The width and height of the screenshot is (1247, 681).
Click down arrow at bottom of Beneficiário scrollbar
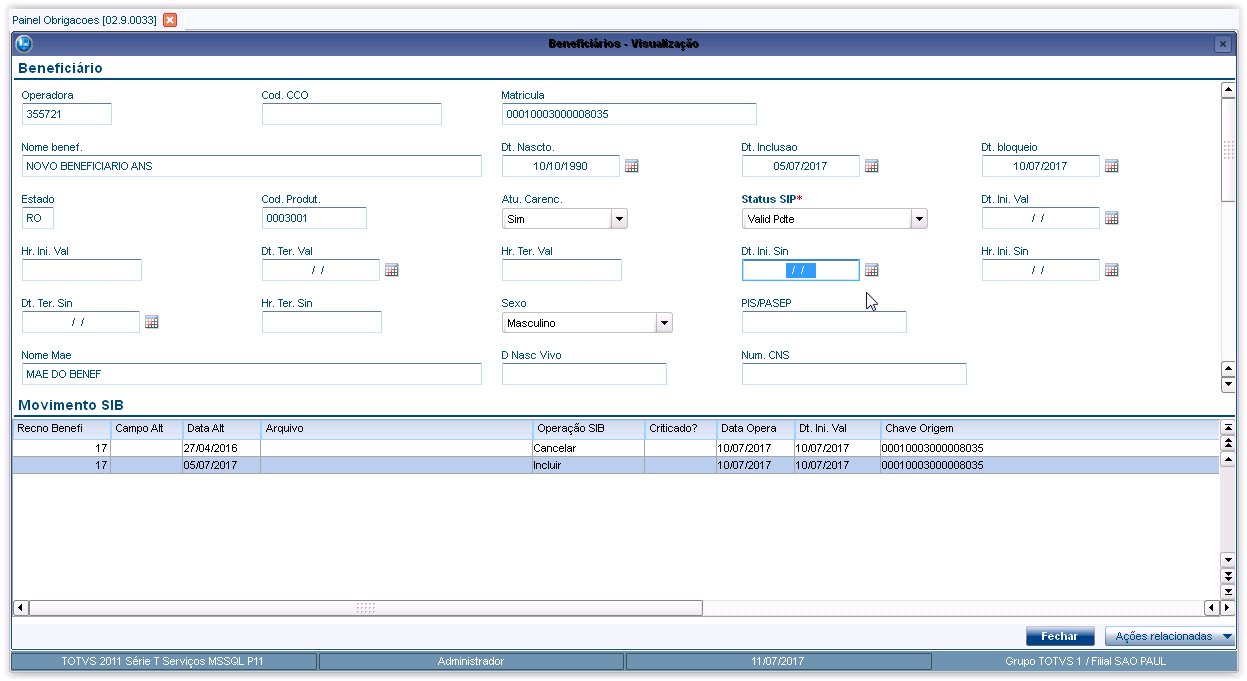(1228, 385)
